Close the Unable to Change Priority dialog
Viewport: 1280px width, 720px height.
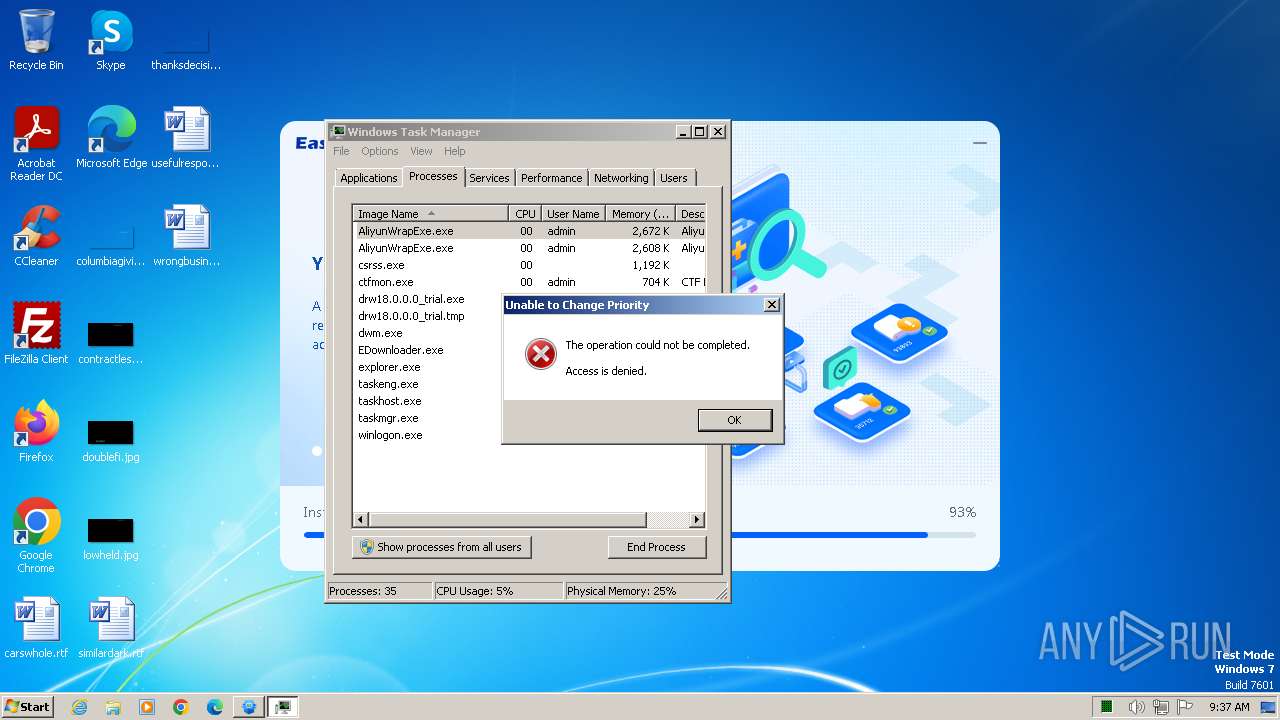click(771, 305)
